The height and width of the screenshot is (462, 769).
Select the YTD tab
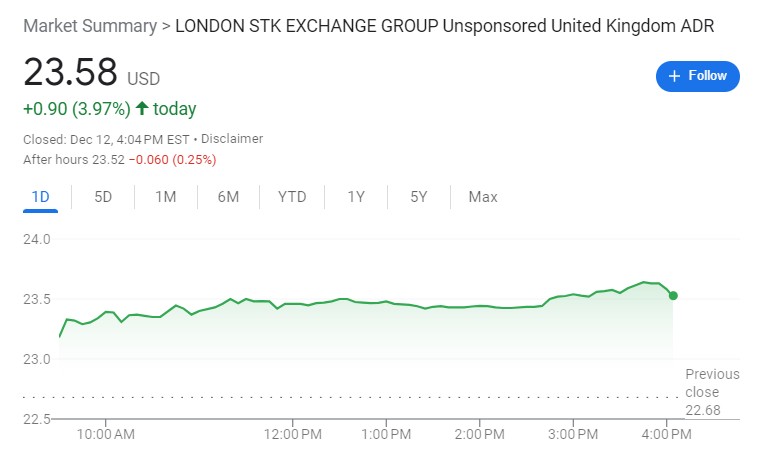coord(291,197)
